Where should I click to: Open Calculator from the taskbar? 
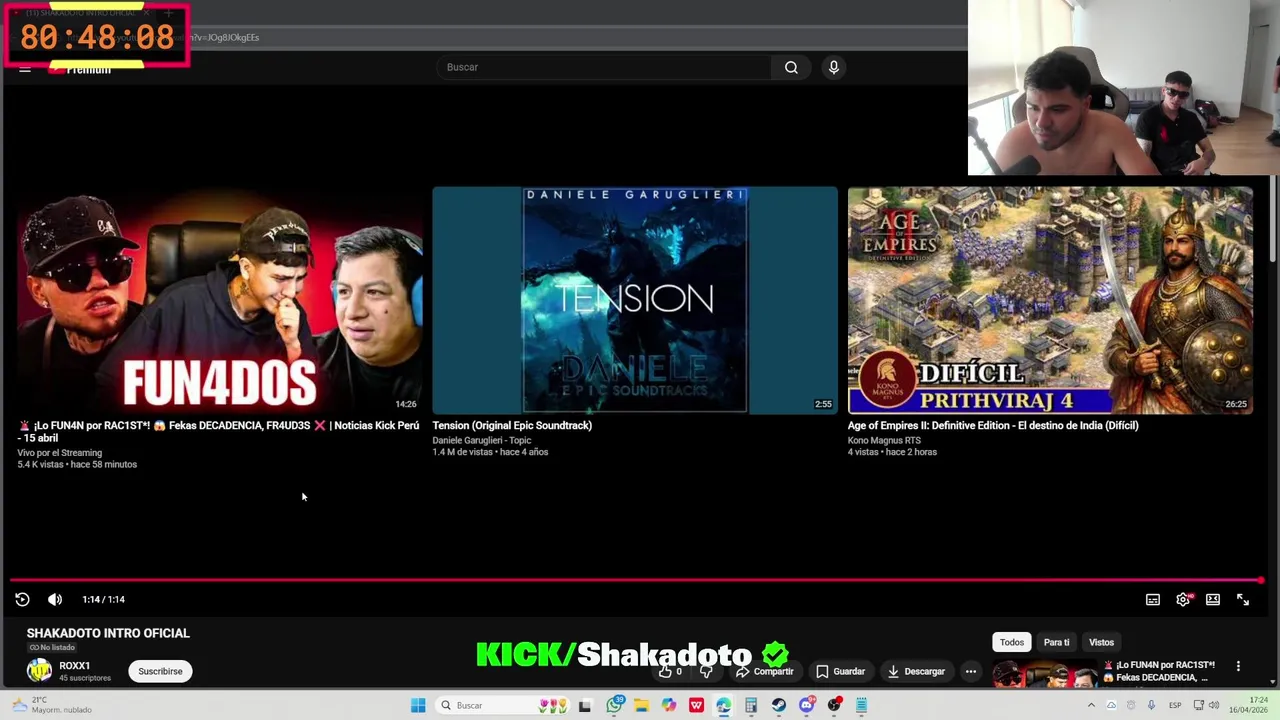coord(751,705)
